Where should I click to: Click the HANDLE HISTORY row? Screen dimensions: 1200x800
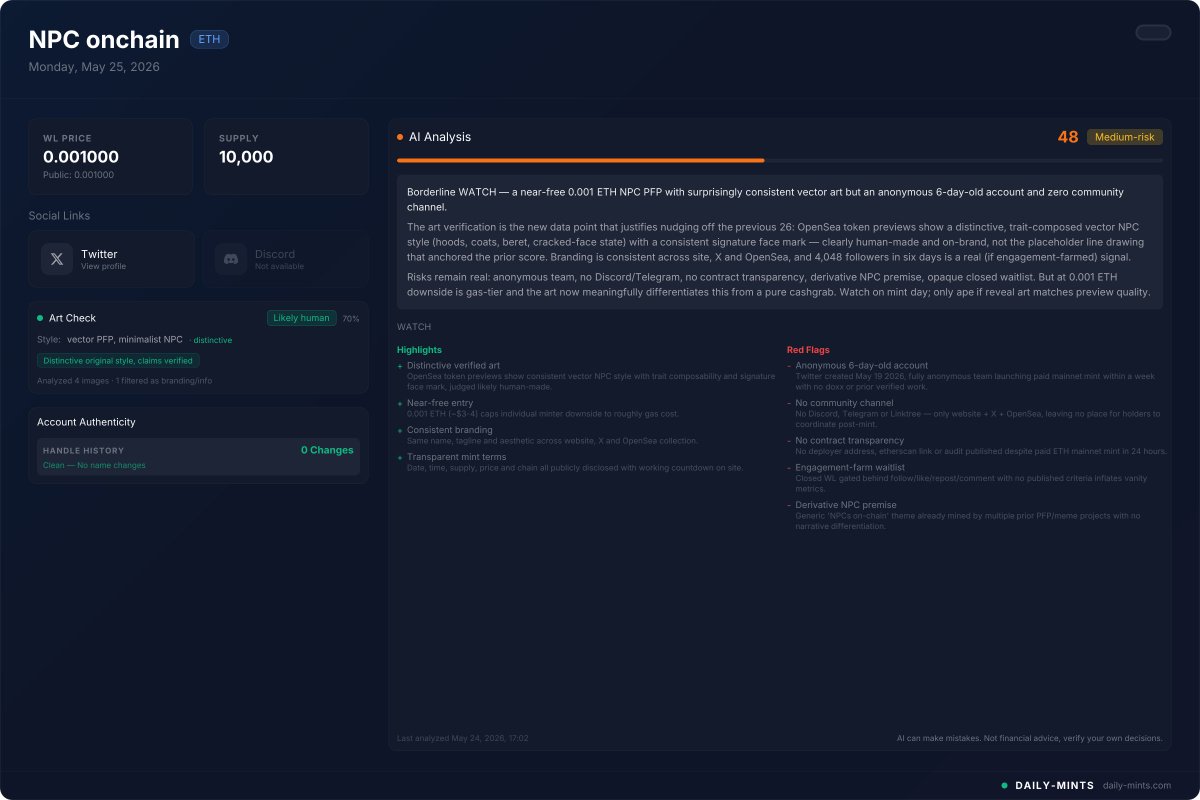tap(198, 457)
